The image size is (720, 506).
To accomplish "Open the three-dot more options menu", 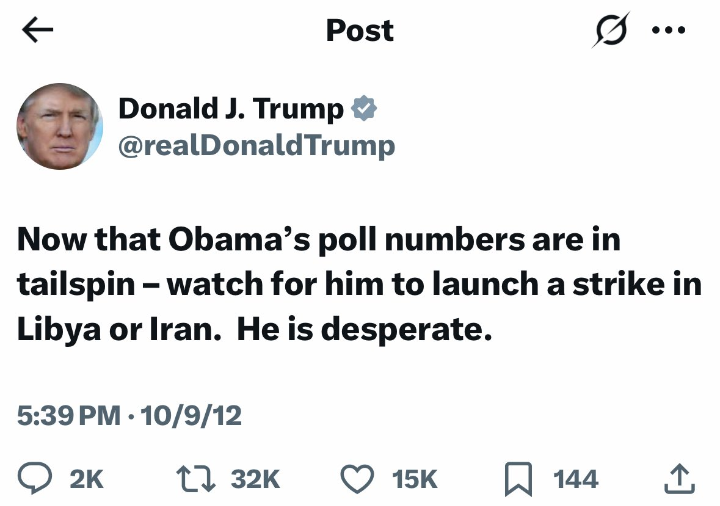I will point(668,30).
